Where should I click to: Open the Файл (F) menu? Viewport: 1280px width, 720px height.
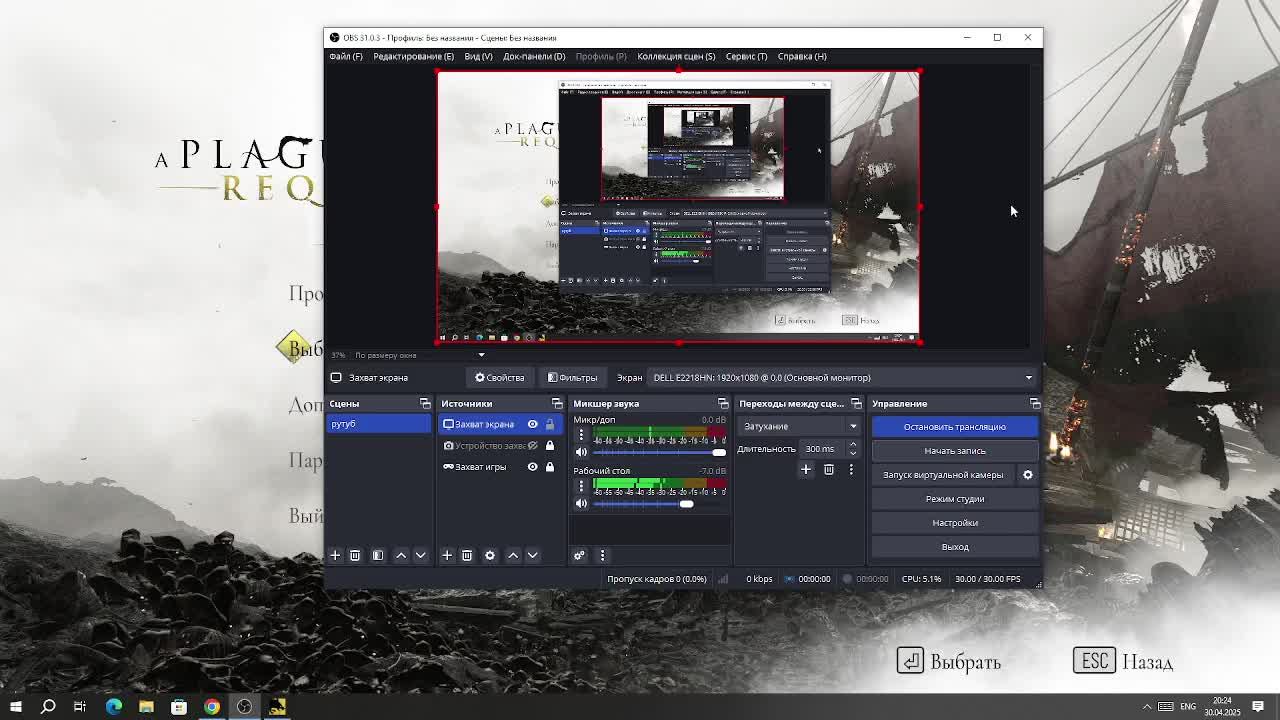click(346, 56)
